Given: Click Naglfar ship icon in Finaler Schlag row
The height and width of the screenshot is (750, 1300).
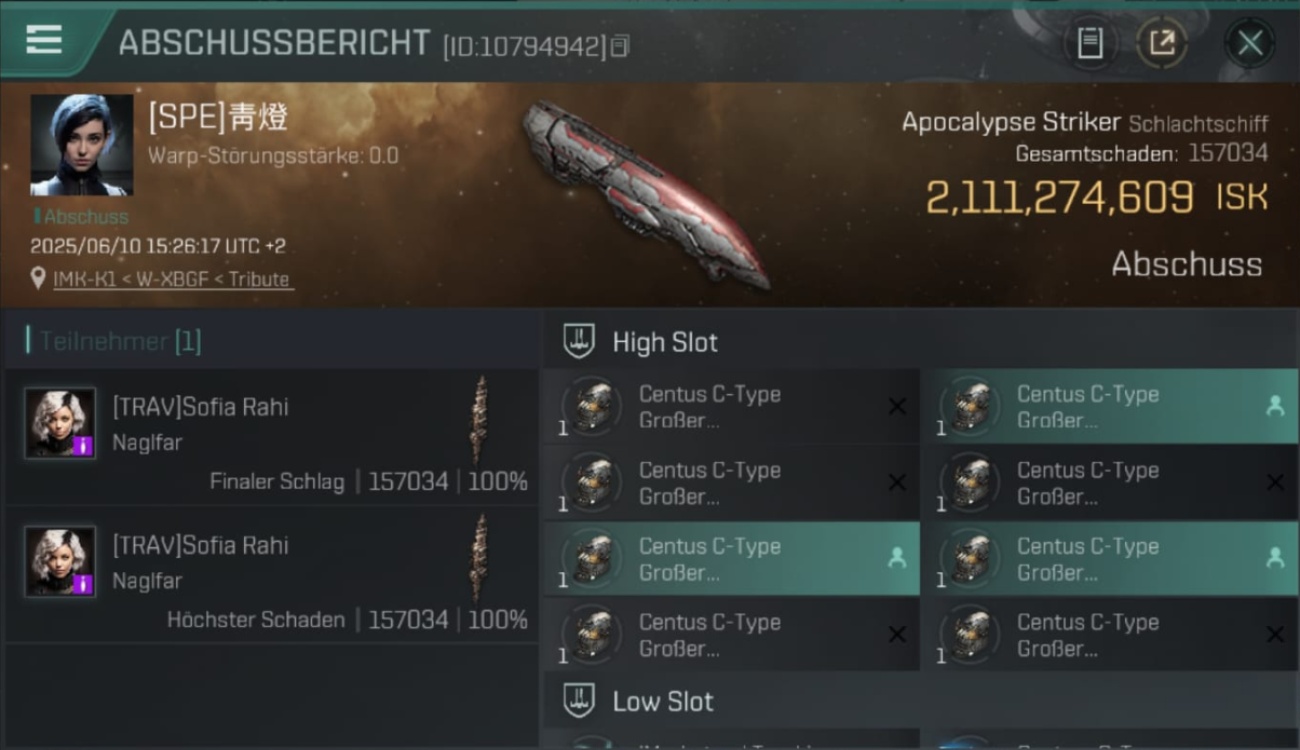Looking at the screenshot, I should pyautogui.click(x=481, y=419).
